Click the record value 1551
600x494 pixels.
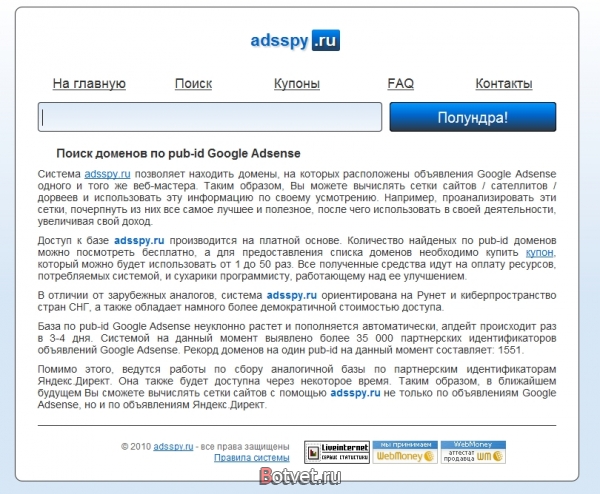coord(510,350)
